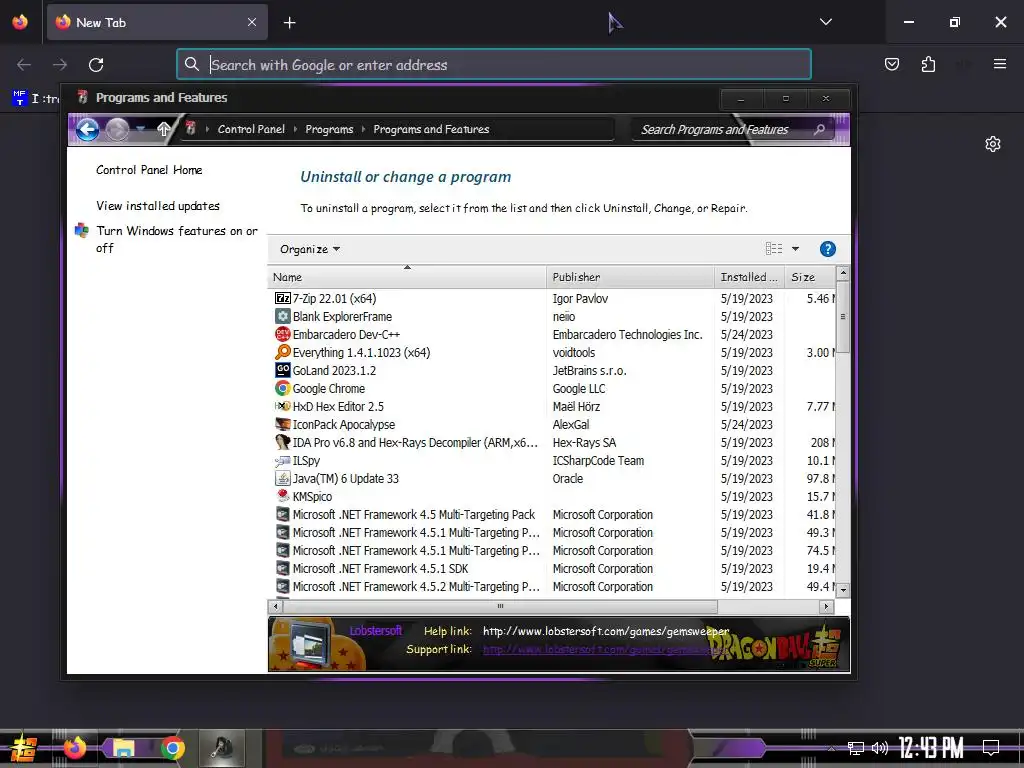Click the horizontal scrollbar right arrow
1024x768 pixels.
[826, 607]
